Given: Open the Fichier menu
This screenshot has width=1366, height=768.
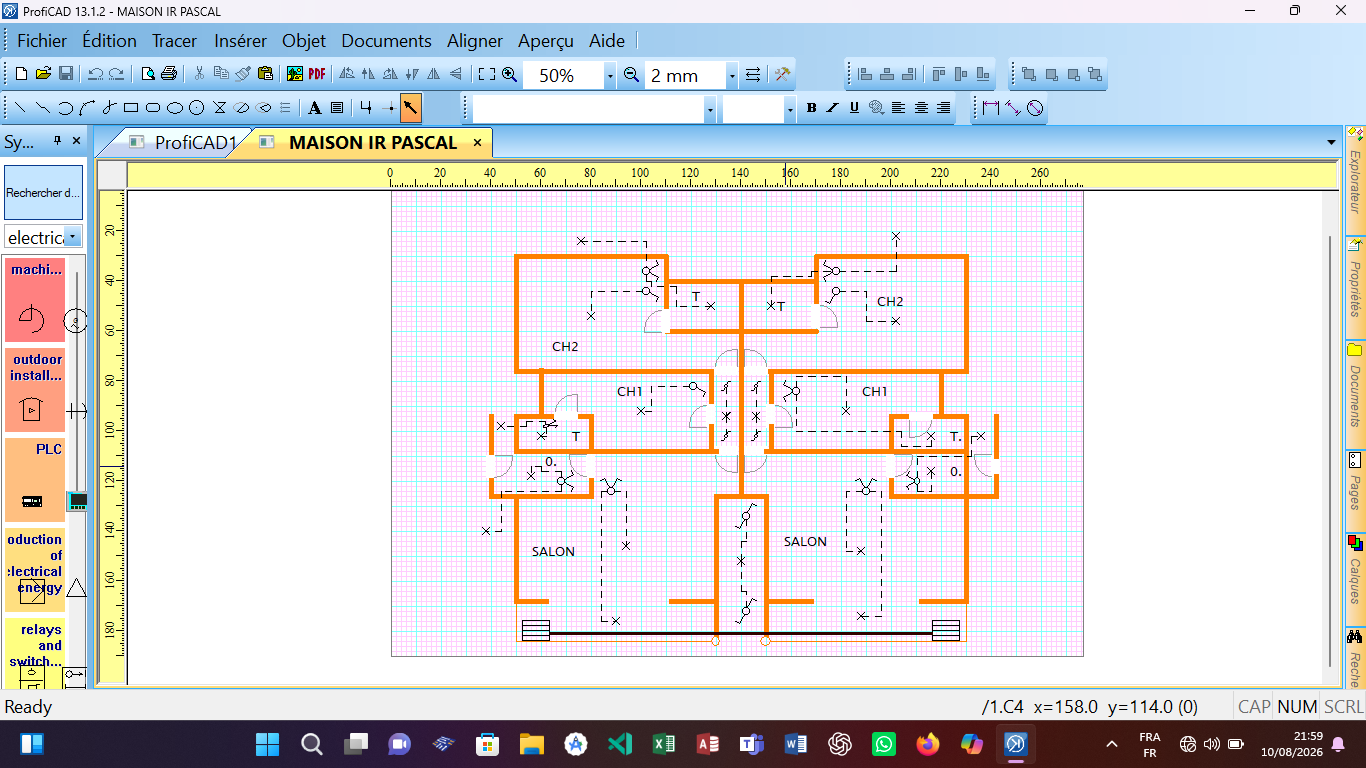Looking at the screenshot, I should pyautogui.click(x=42, y=41).
